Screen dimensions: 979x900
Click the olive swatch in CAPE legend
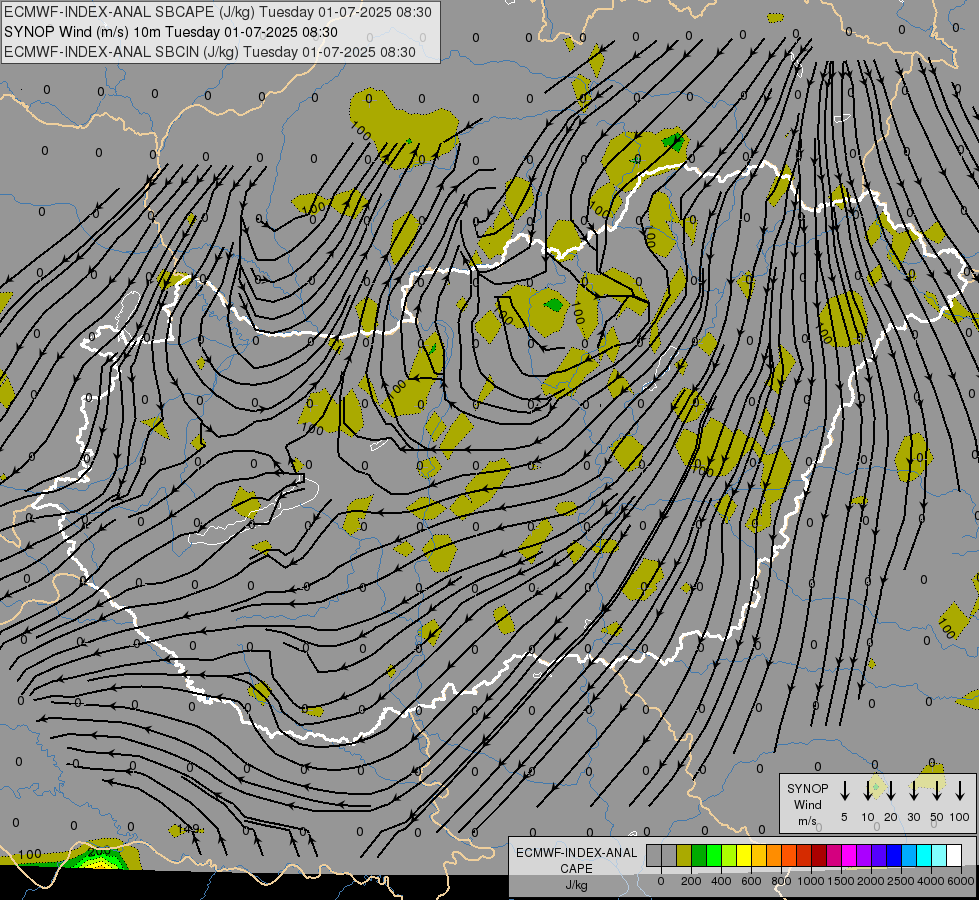tap(684, 855)
